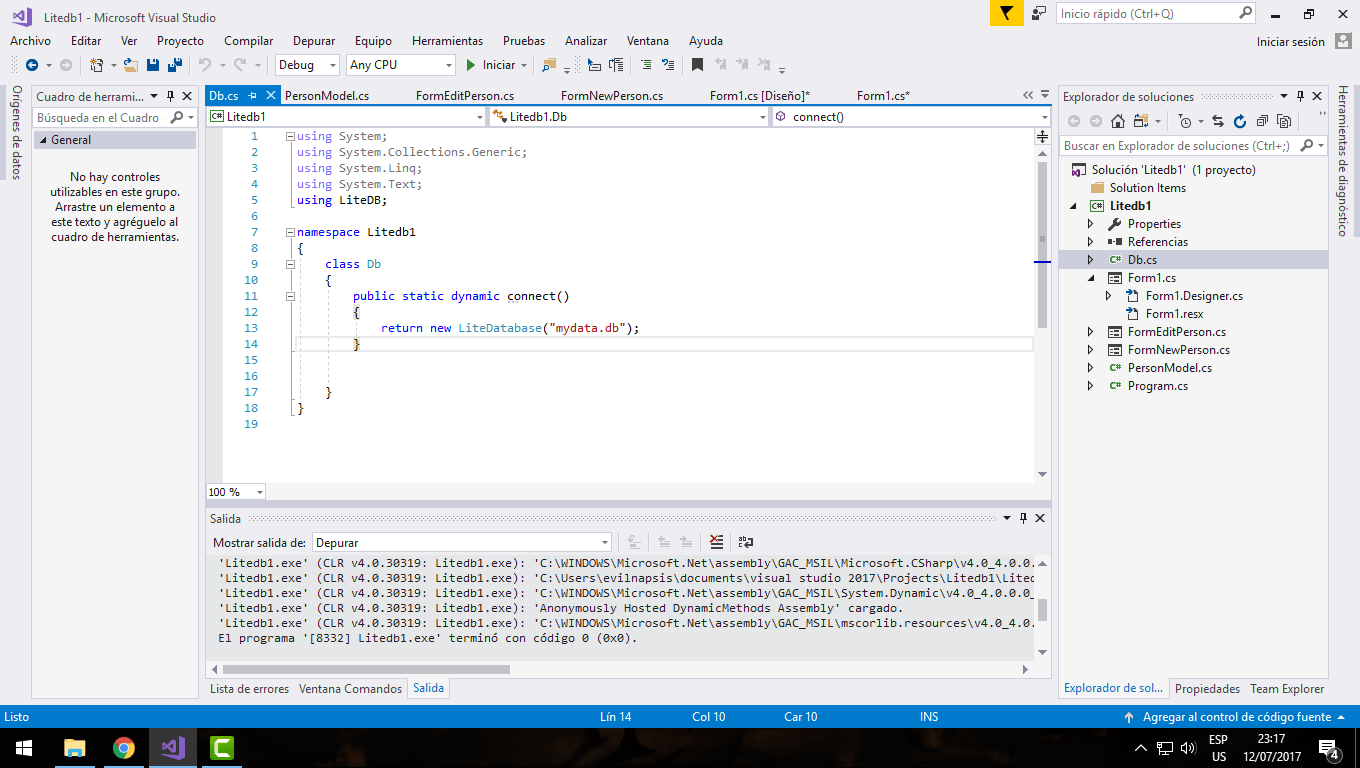
Task: Open the Depurar menu
Action: pos(313,41)
